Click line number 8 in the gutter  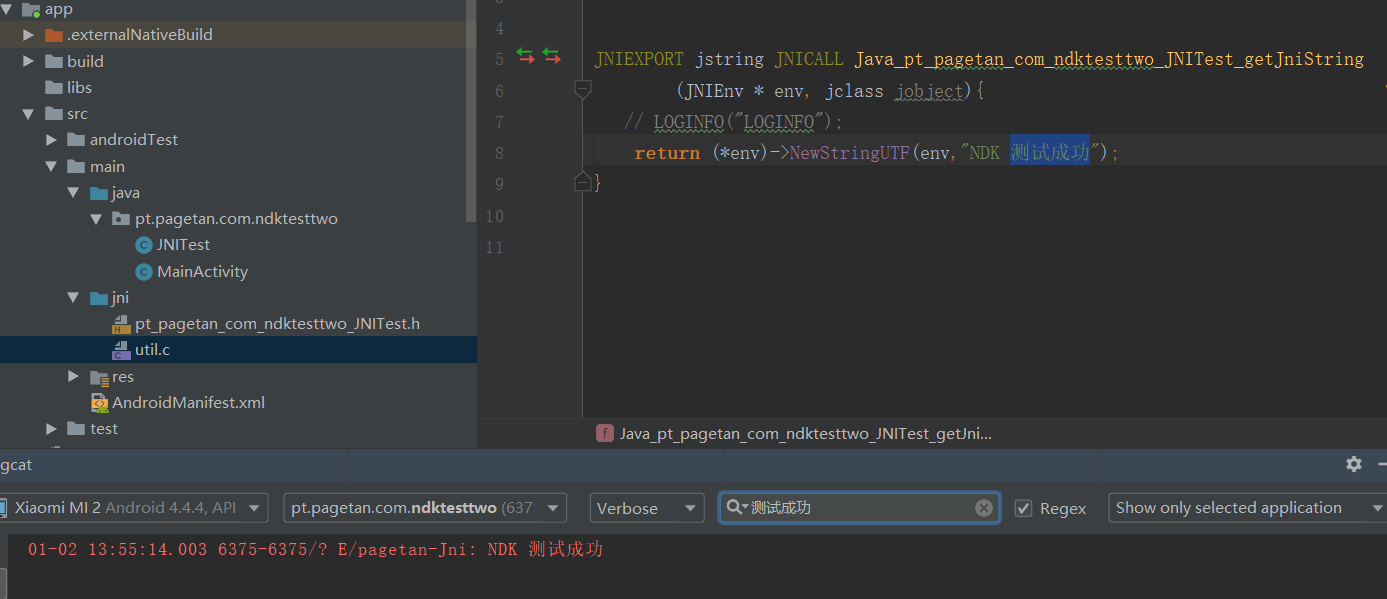(499, 153)
